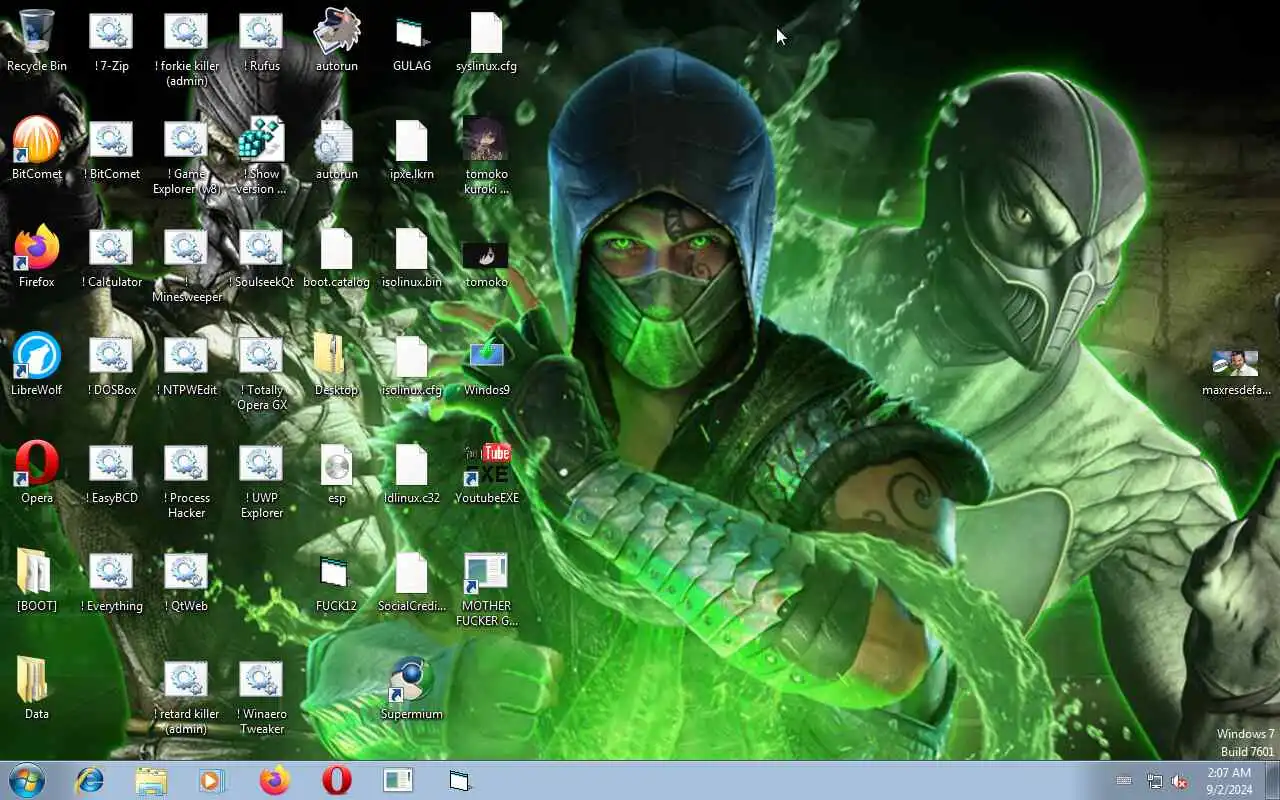This screenshot has width=1280, height=800.
Task: Launch Firefox from the taskbar
Action: click(x=275, y=780)
